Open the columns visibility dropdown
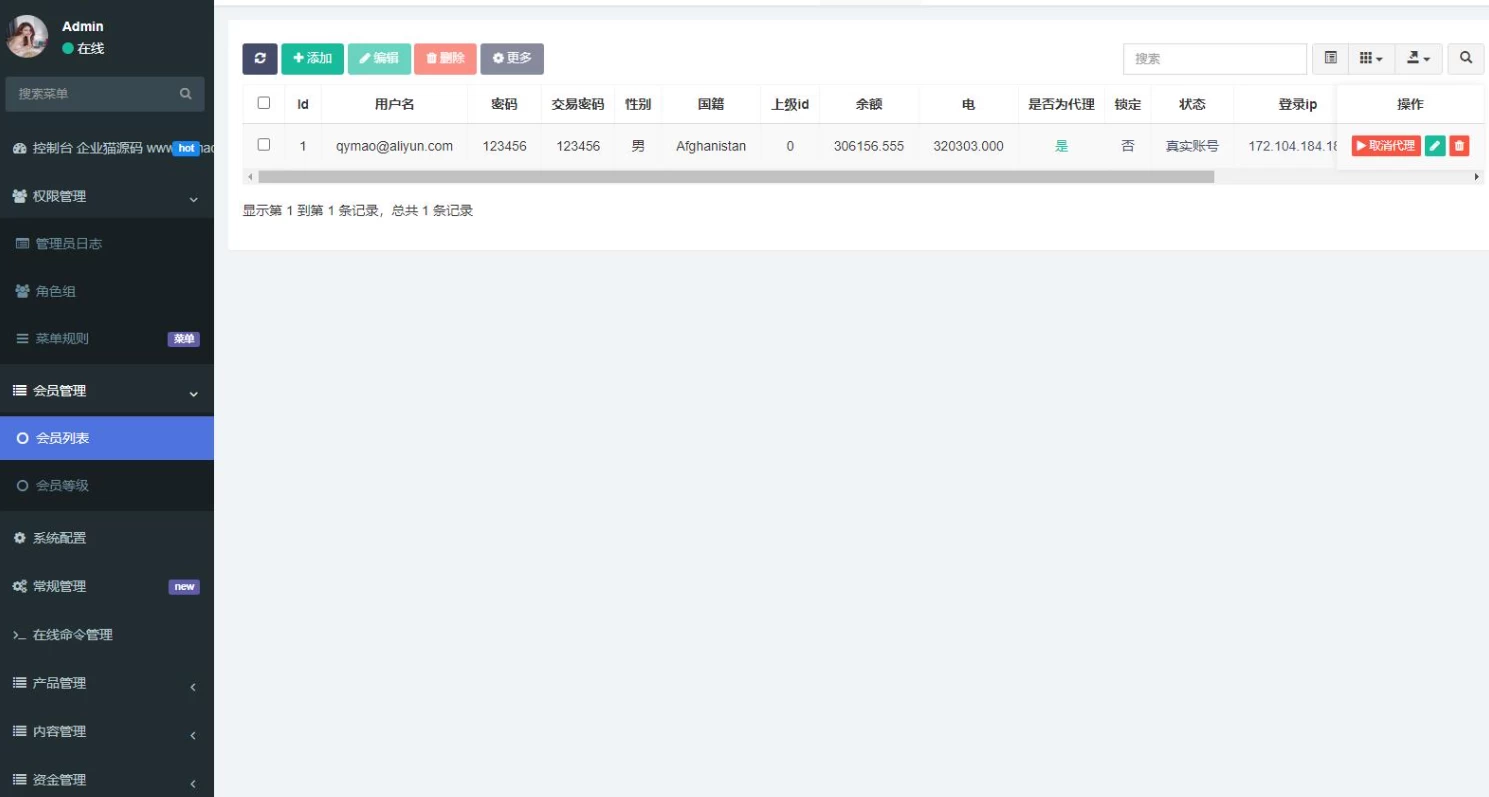Screen dimensions: 1489x797 (x=1370, y=59)
